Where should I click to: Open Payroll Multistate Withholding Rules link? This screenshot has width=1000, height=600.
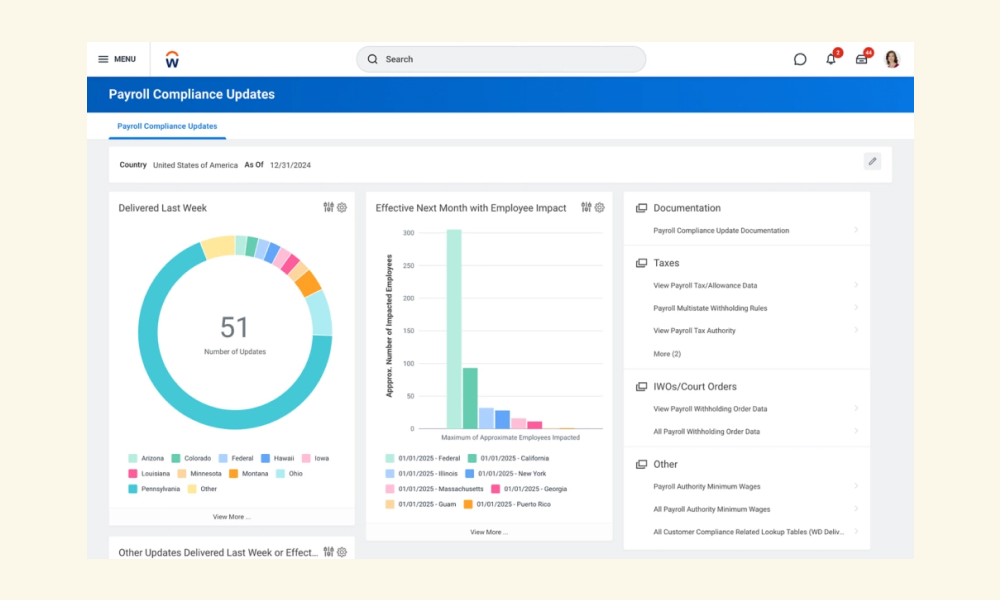[x=710, y=308]
